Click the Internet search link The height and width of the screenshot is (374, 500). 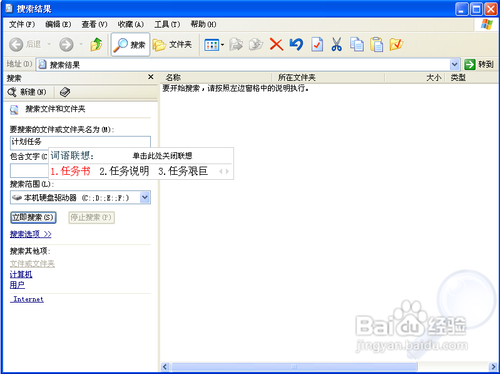click(27, 299)
